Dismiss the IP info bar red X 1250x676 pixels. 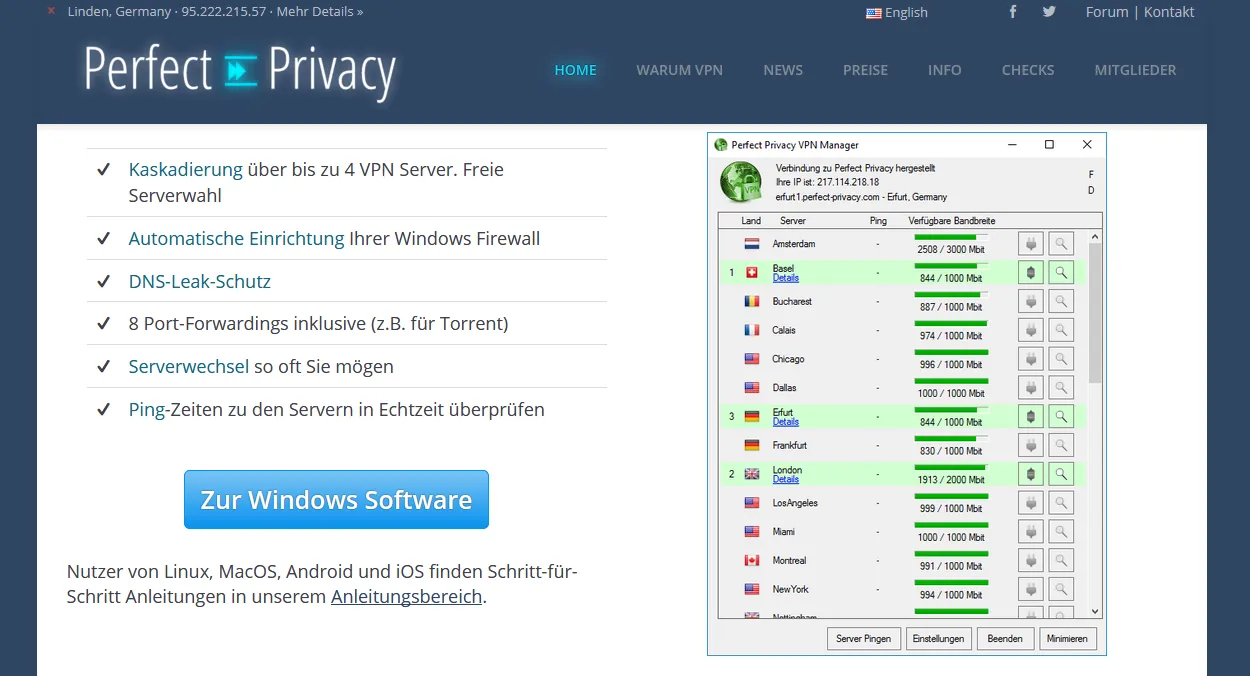(x=51, y=11)
